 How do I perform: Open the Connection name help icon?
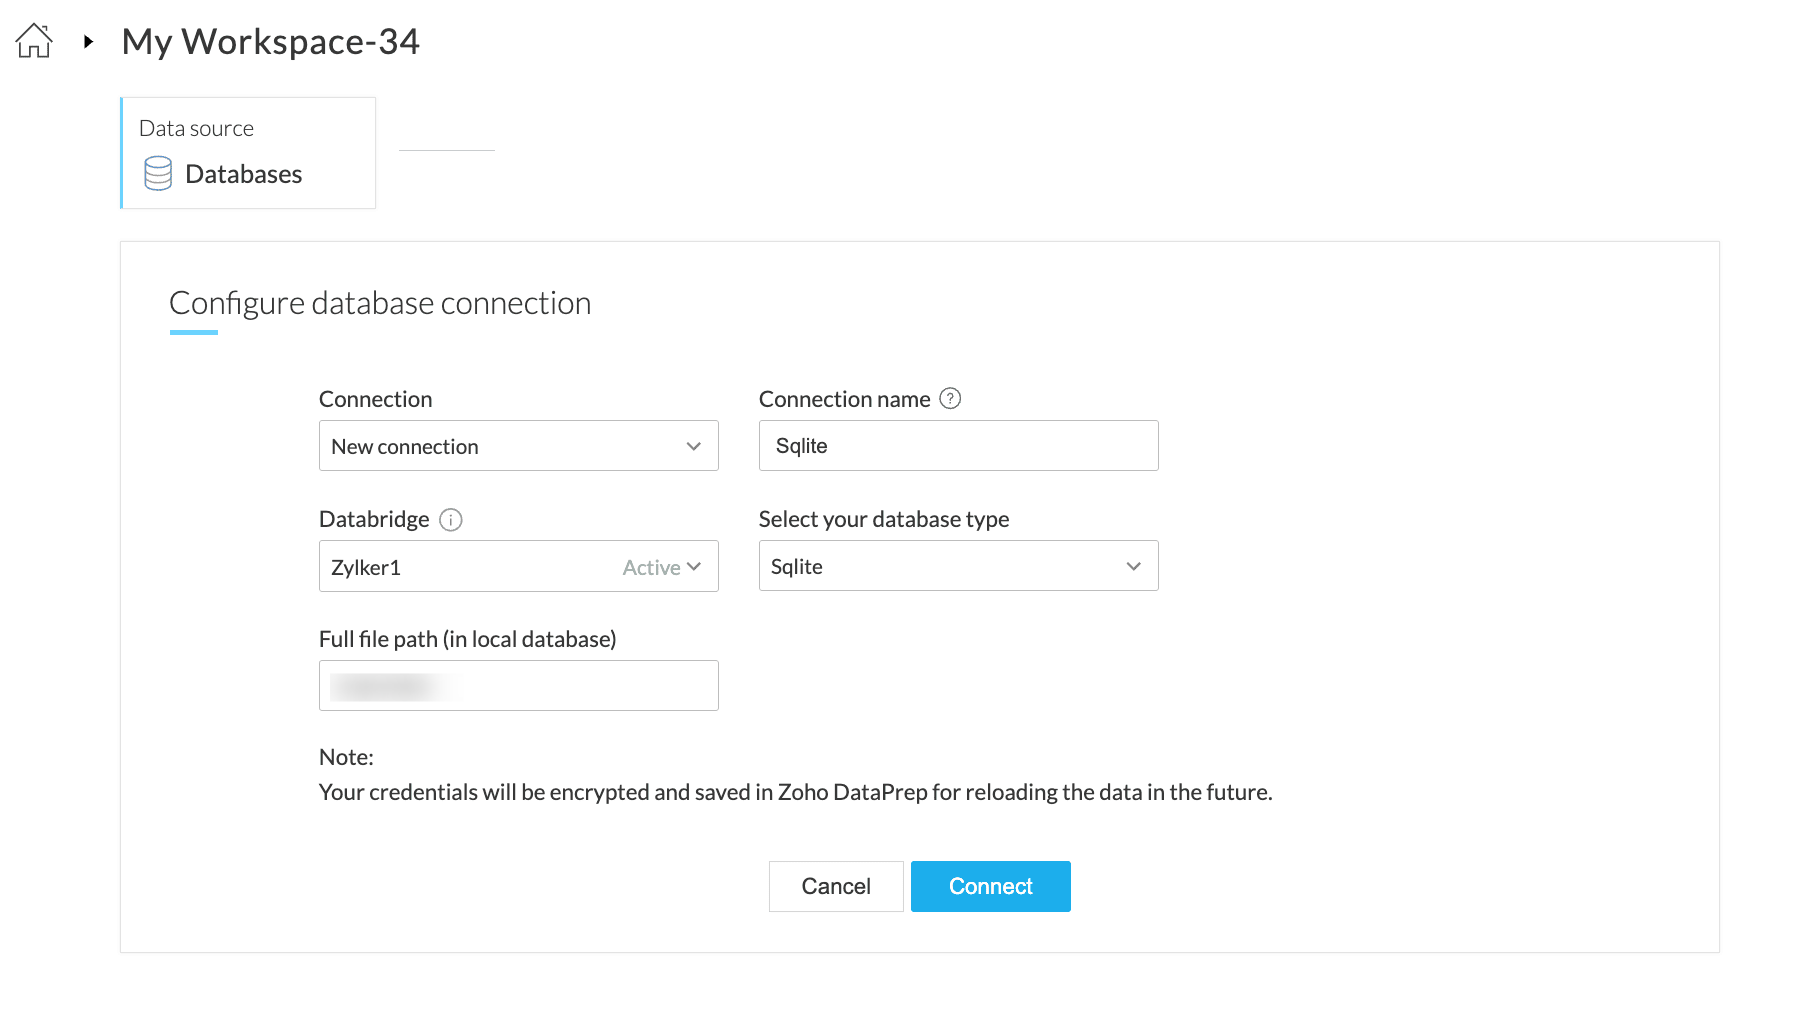pyautogui.click(x=951, y=399)
